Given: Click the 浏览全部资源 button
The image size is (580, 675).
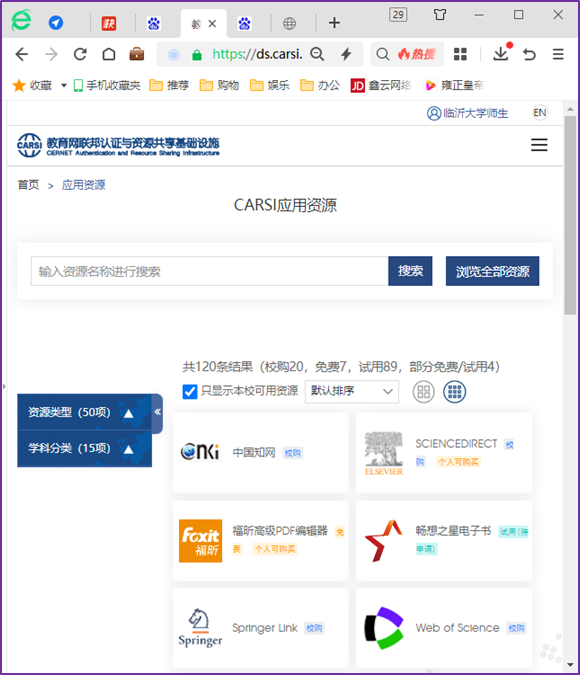Looking at the screenshot, I should point(492,271).
